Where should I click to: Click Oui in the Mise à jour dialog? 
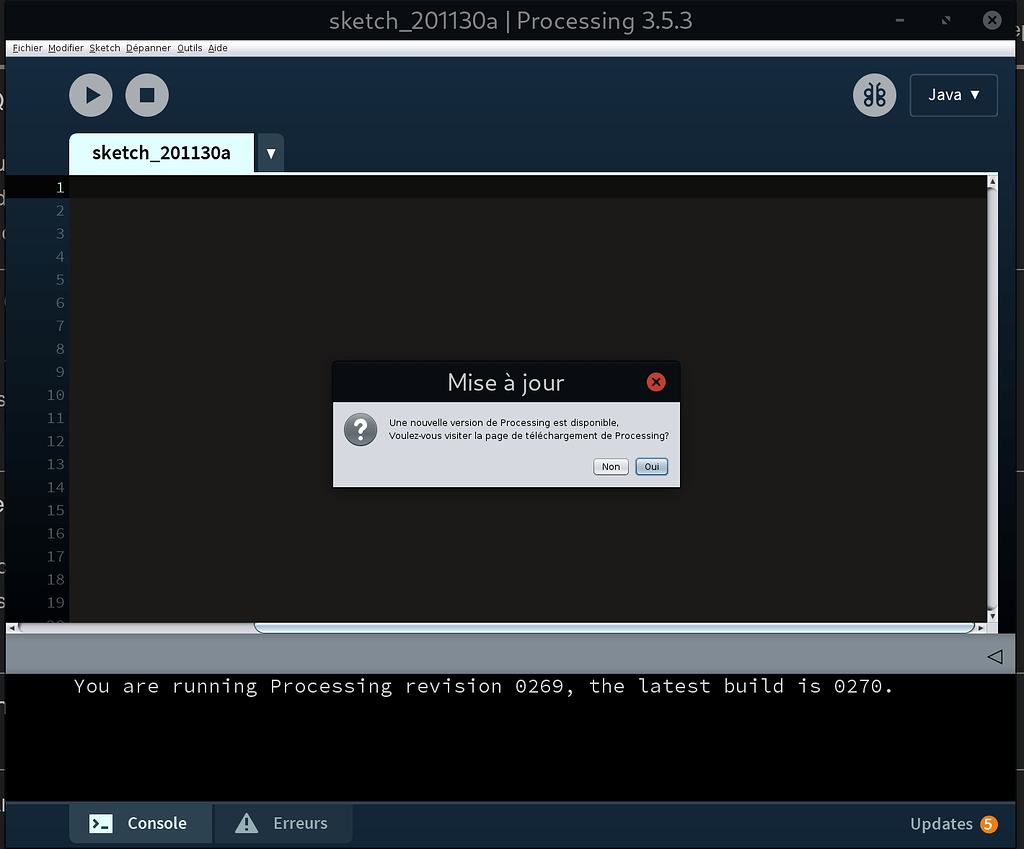[x=651, y=466]
